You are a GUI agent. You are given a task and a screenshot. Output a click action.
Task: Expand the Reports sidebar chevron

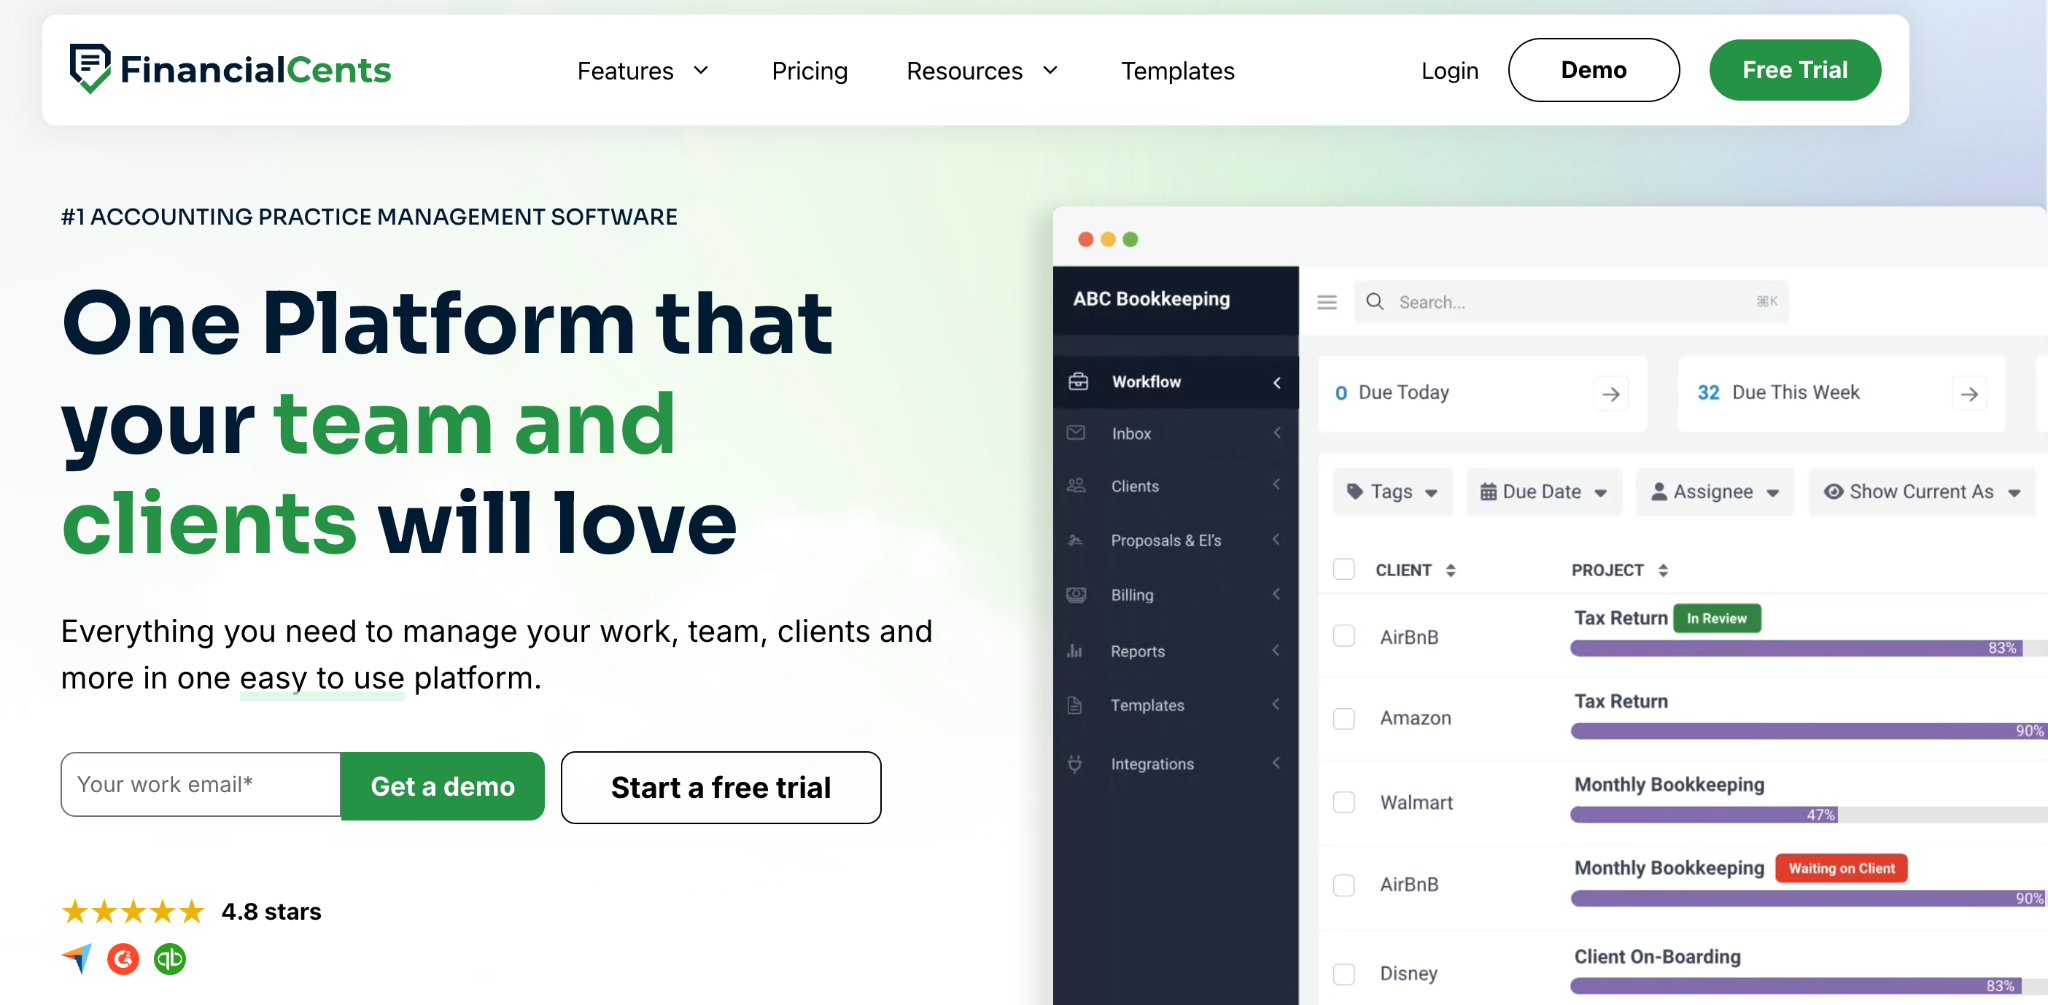(1277, 650)
